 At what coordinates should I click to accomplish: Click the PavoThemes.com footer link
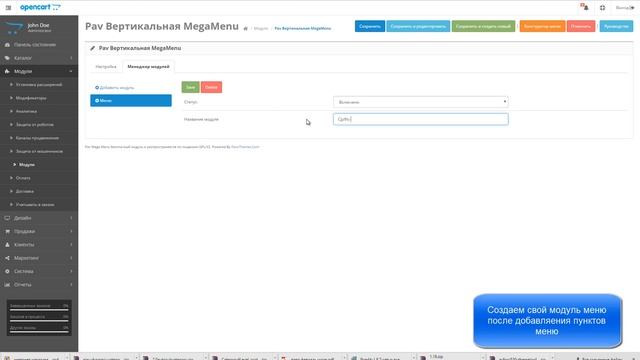point(245,147)
